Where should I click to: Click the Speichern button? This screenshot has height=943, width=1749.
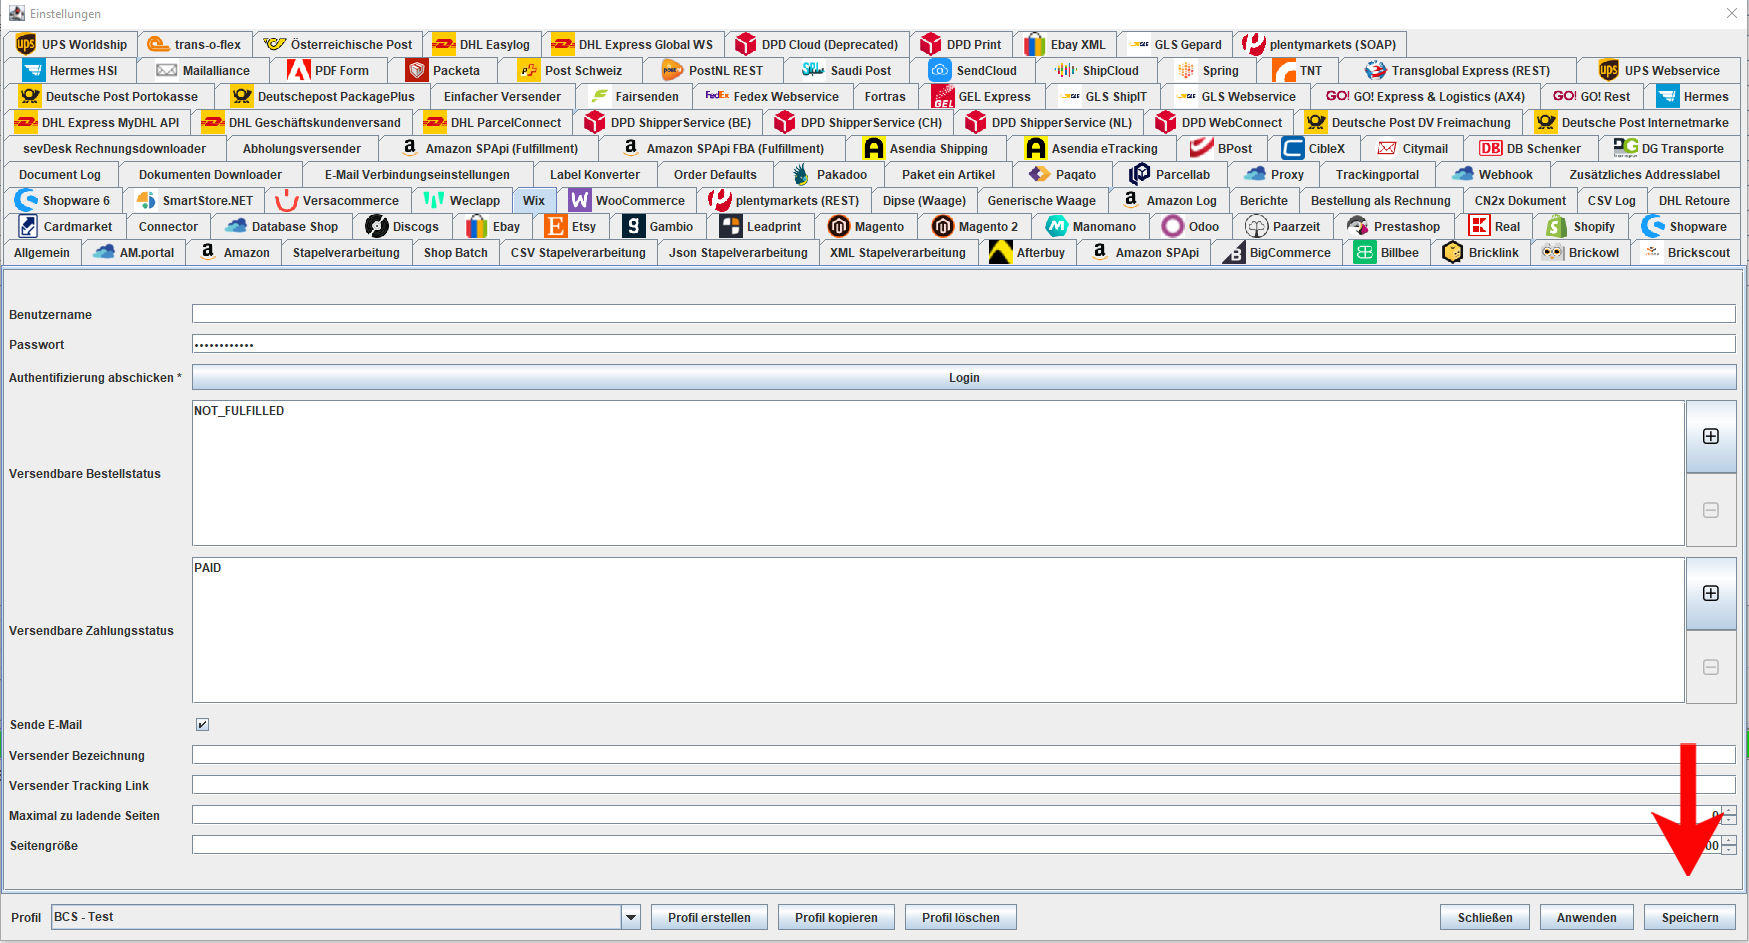[x=1690, y=917]
